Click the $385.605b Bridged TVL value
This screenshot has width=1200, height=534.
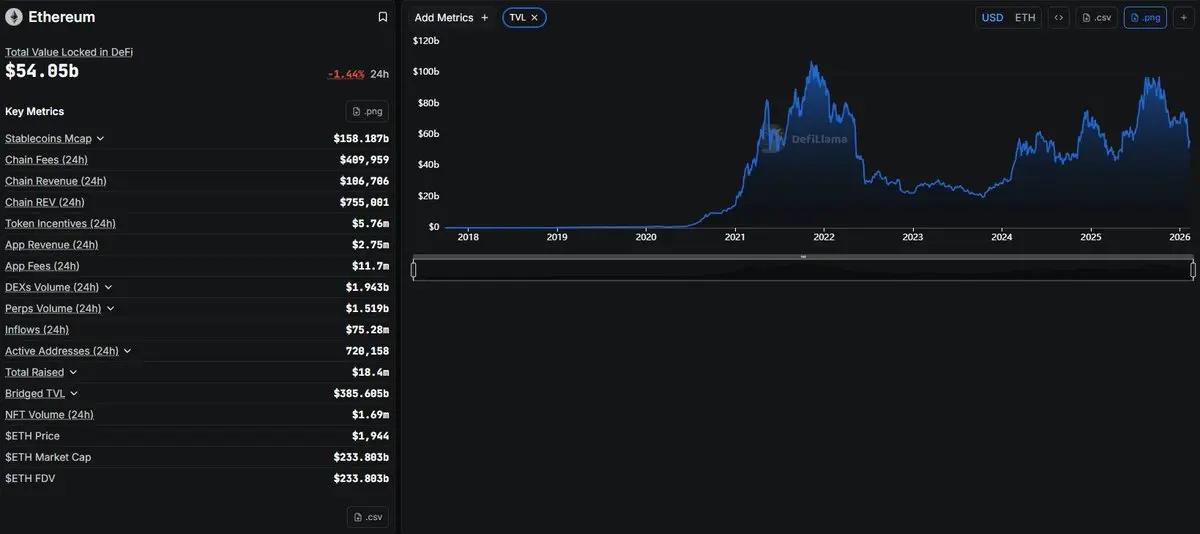tap(361, 394)
